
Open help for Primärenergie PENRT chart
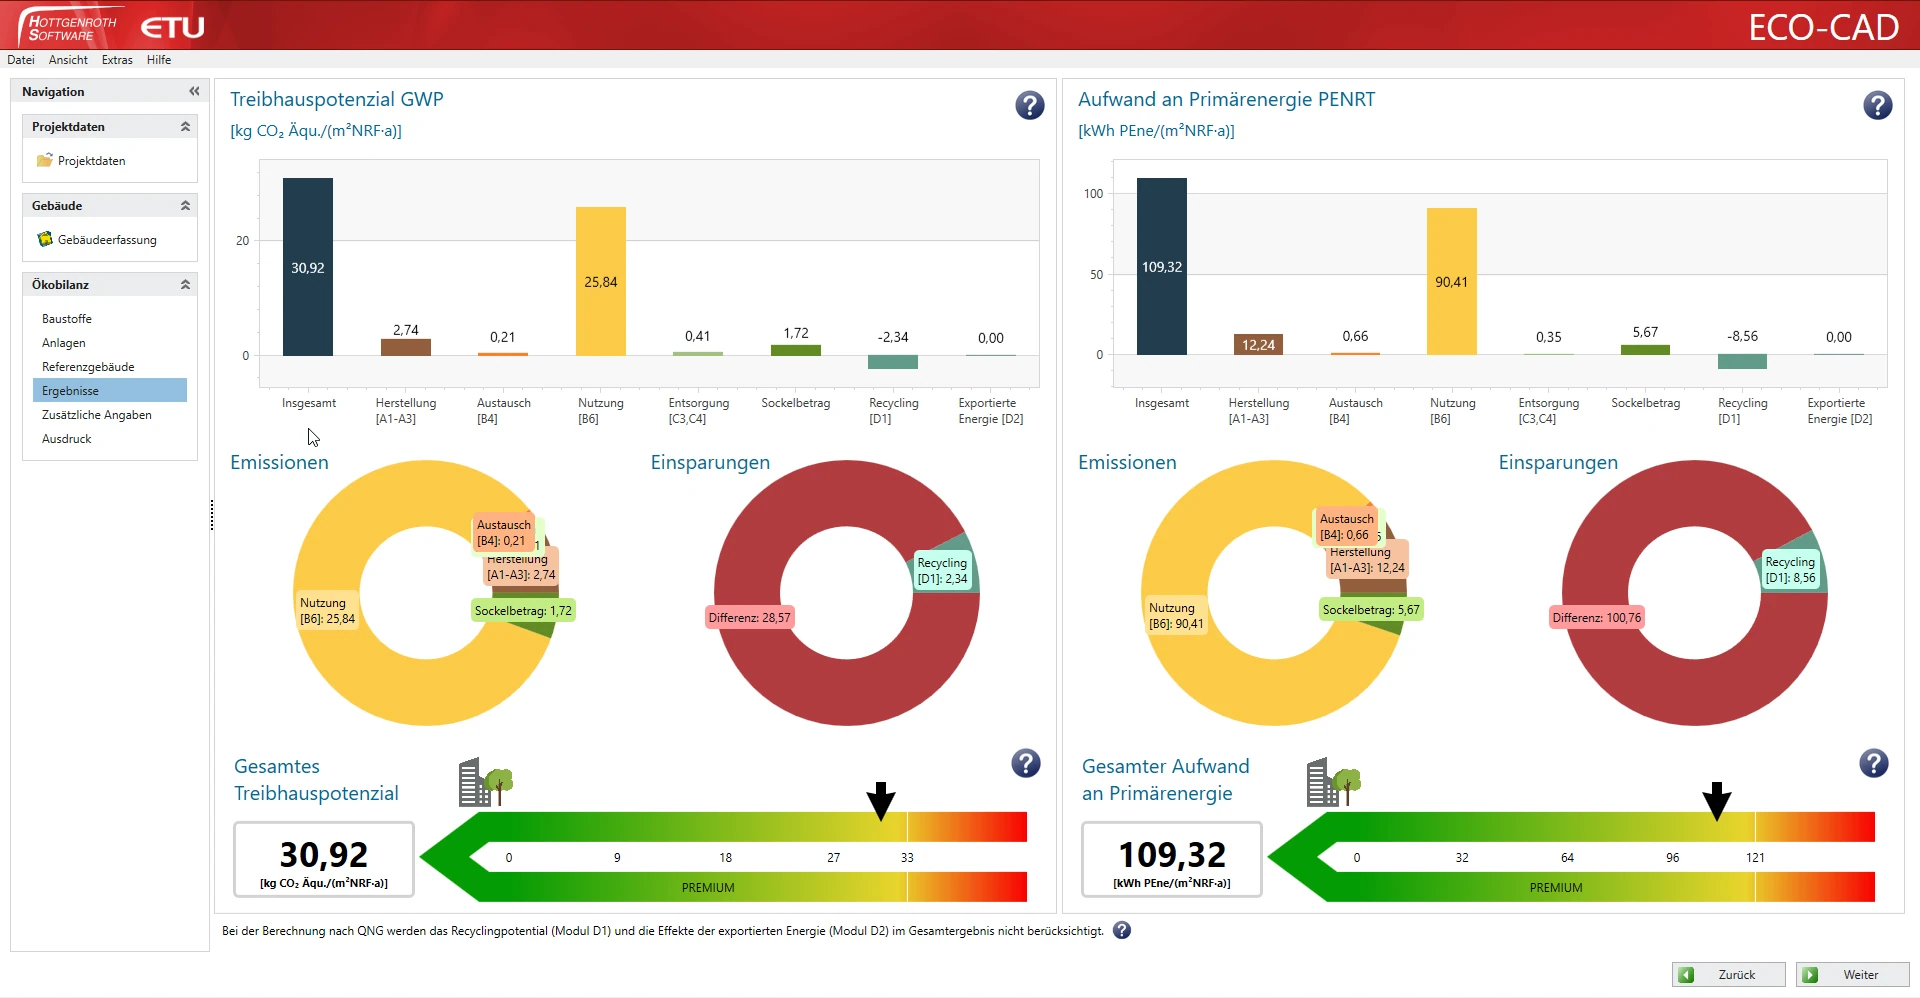(1877, 105)
